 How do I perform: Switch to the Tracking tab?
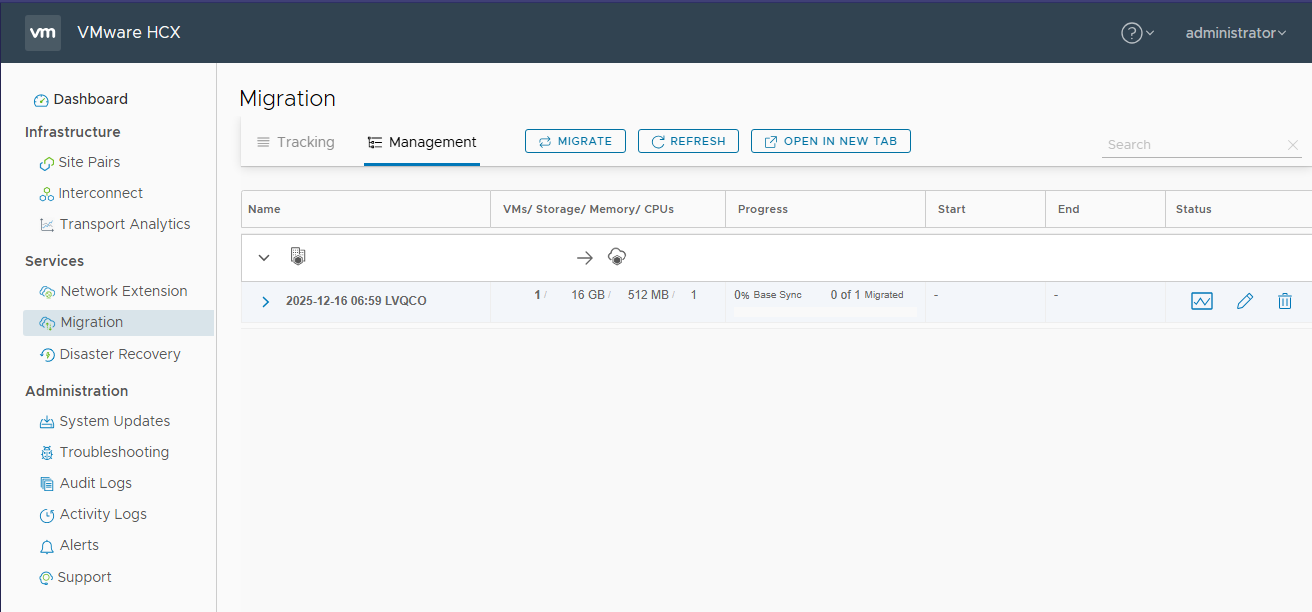point(296,142)
